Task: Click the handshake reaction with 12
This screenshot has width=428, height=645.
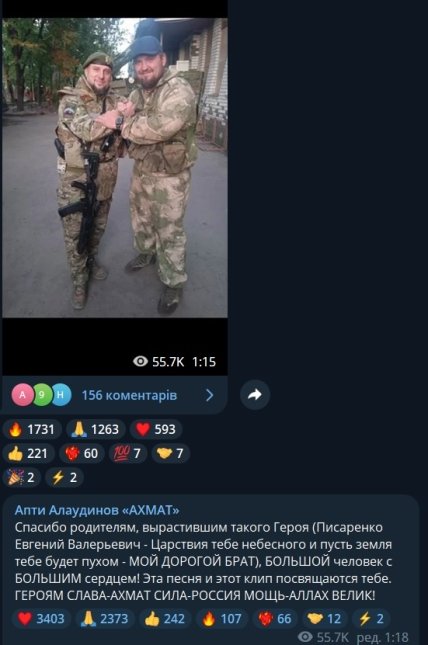Action: point(324,619)
